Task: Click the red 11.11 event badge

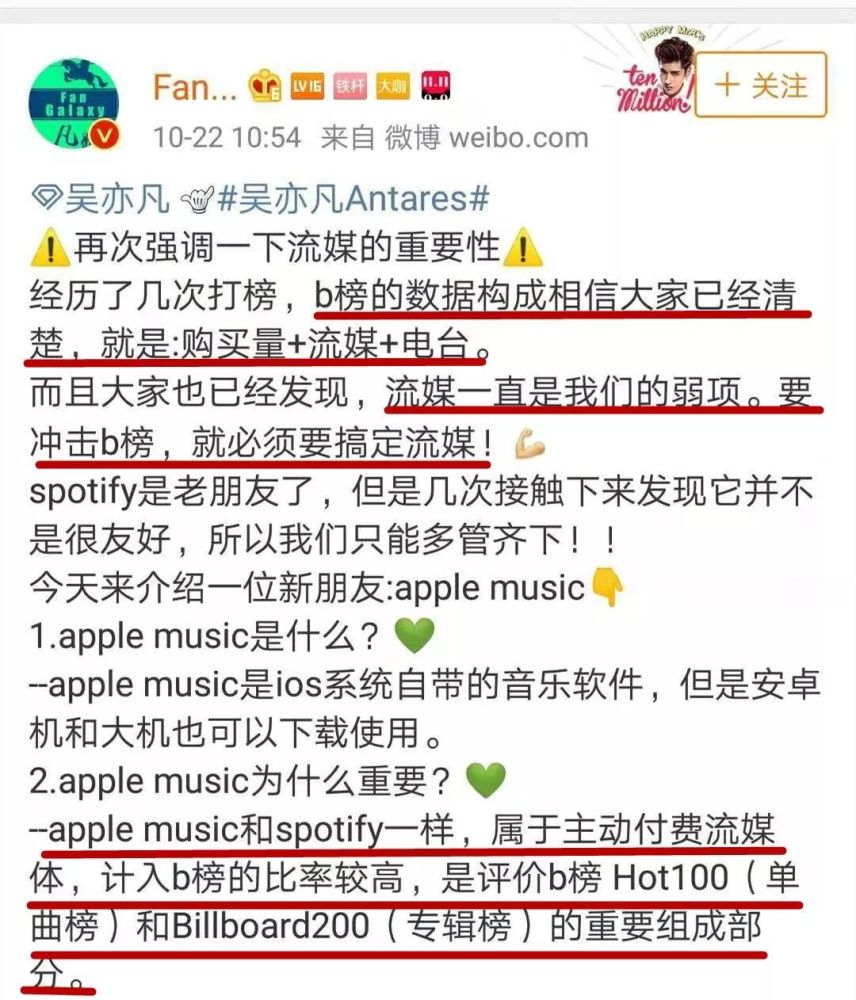Action: [436, 85]
